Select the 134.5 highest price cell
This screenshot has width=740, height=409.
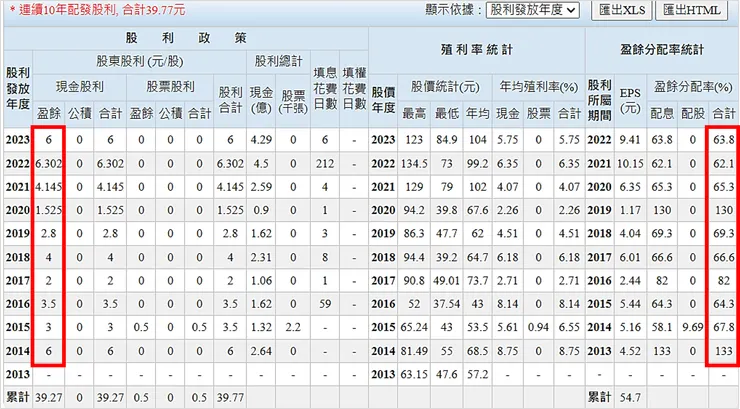click(414, 164)
